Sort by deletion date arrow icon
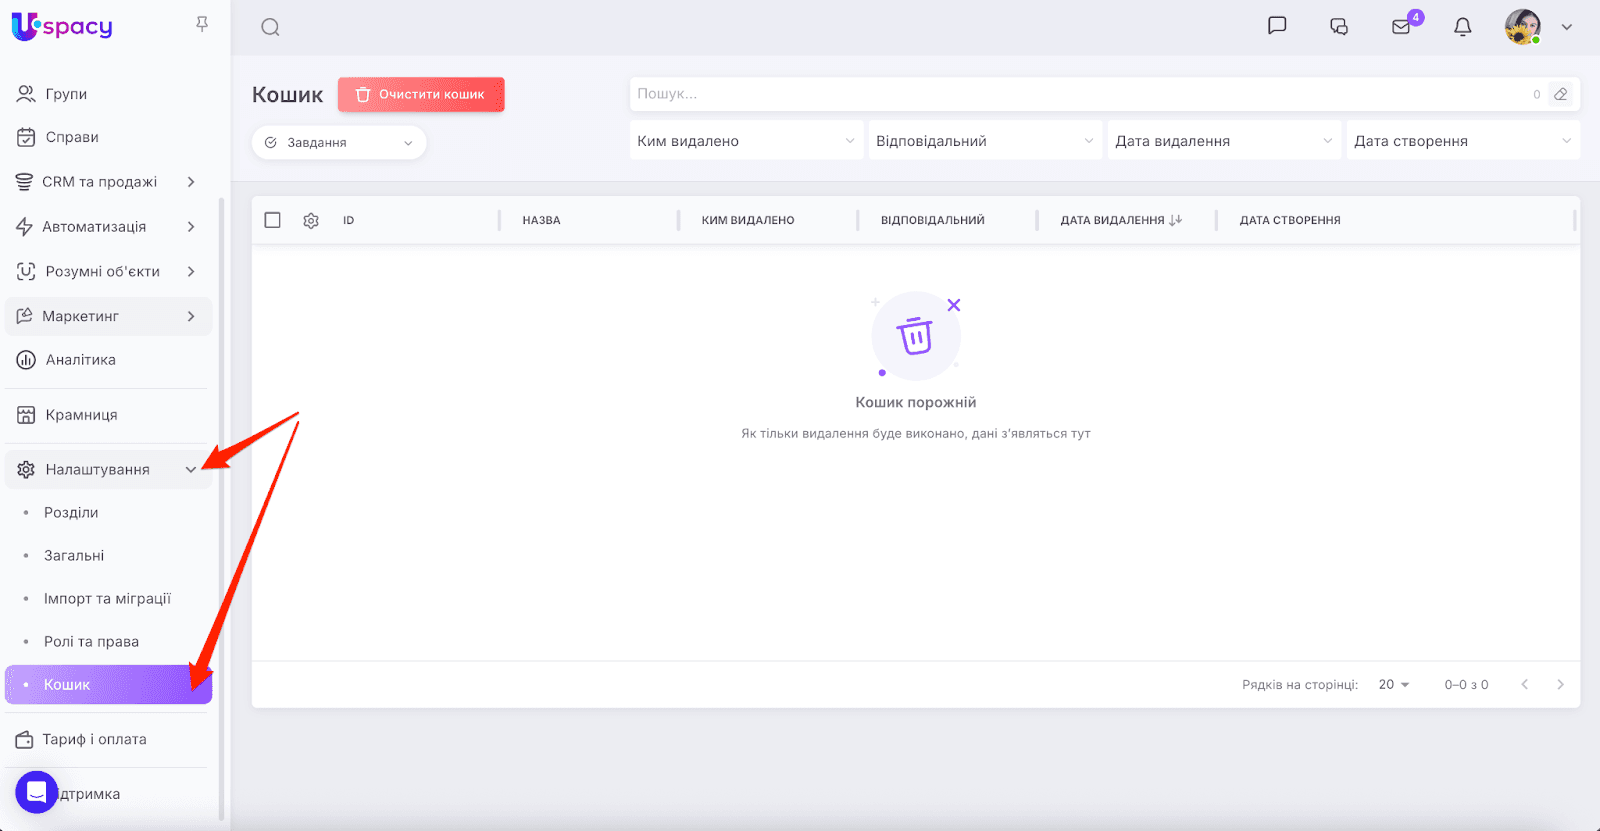This screenshot has height=831, width=1600. tap(1176, 220)
